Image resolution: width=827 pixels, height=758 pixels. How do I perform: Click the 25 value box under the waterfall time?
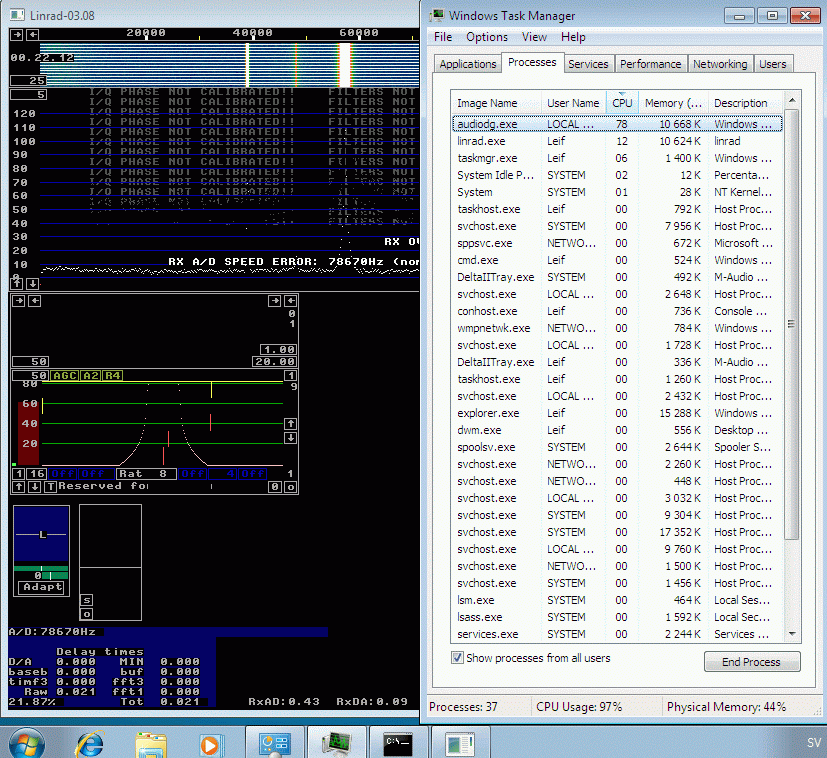pos(28,80)
